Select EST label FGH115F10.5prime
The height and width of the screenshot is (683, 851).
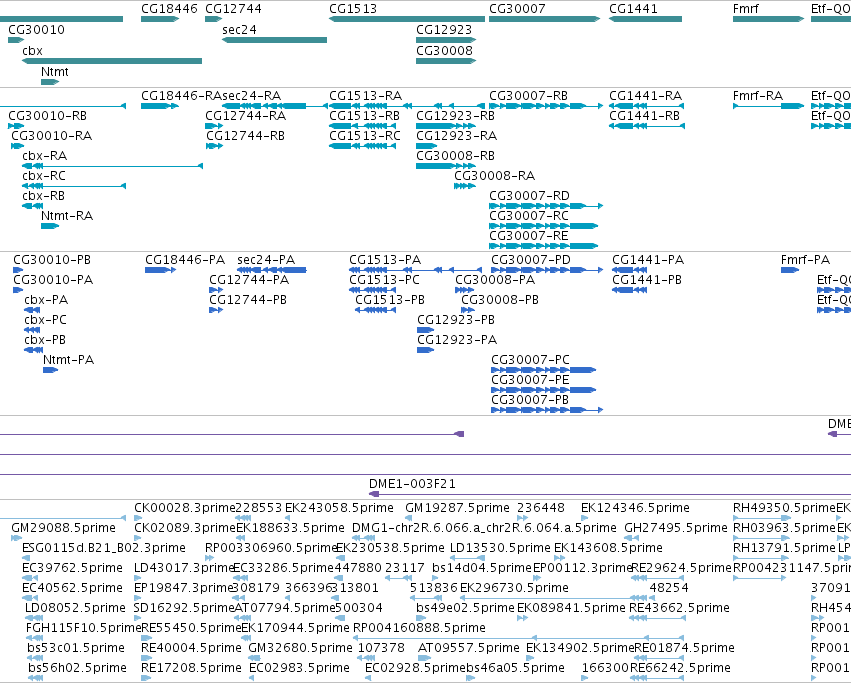[83, 628]
